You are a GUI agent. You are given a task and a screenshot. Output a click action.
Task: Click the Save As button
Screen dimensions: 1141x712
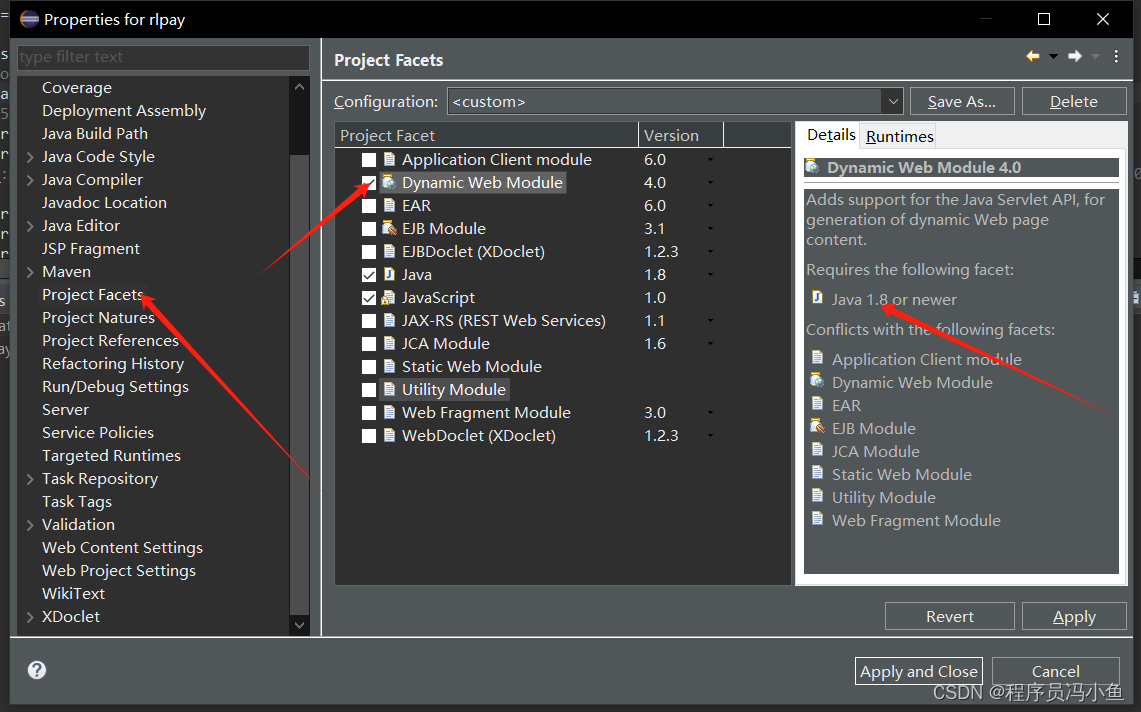click(962, 101)
